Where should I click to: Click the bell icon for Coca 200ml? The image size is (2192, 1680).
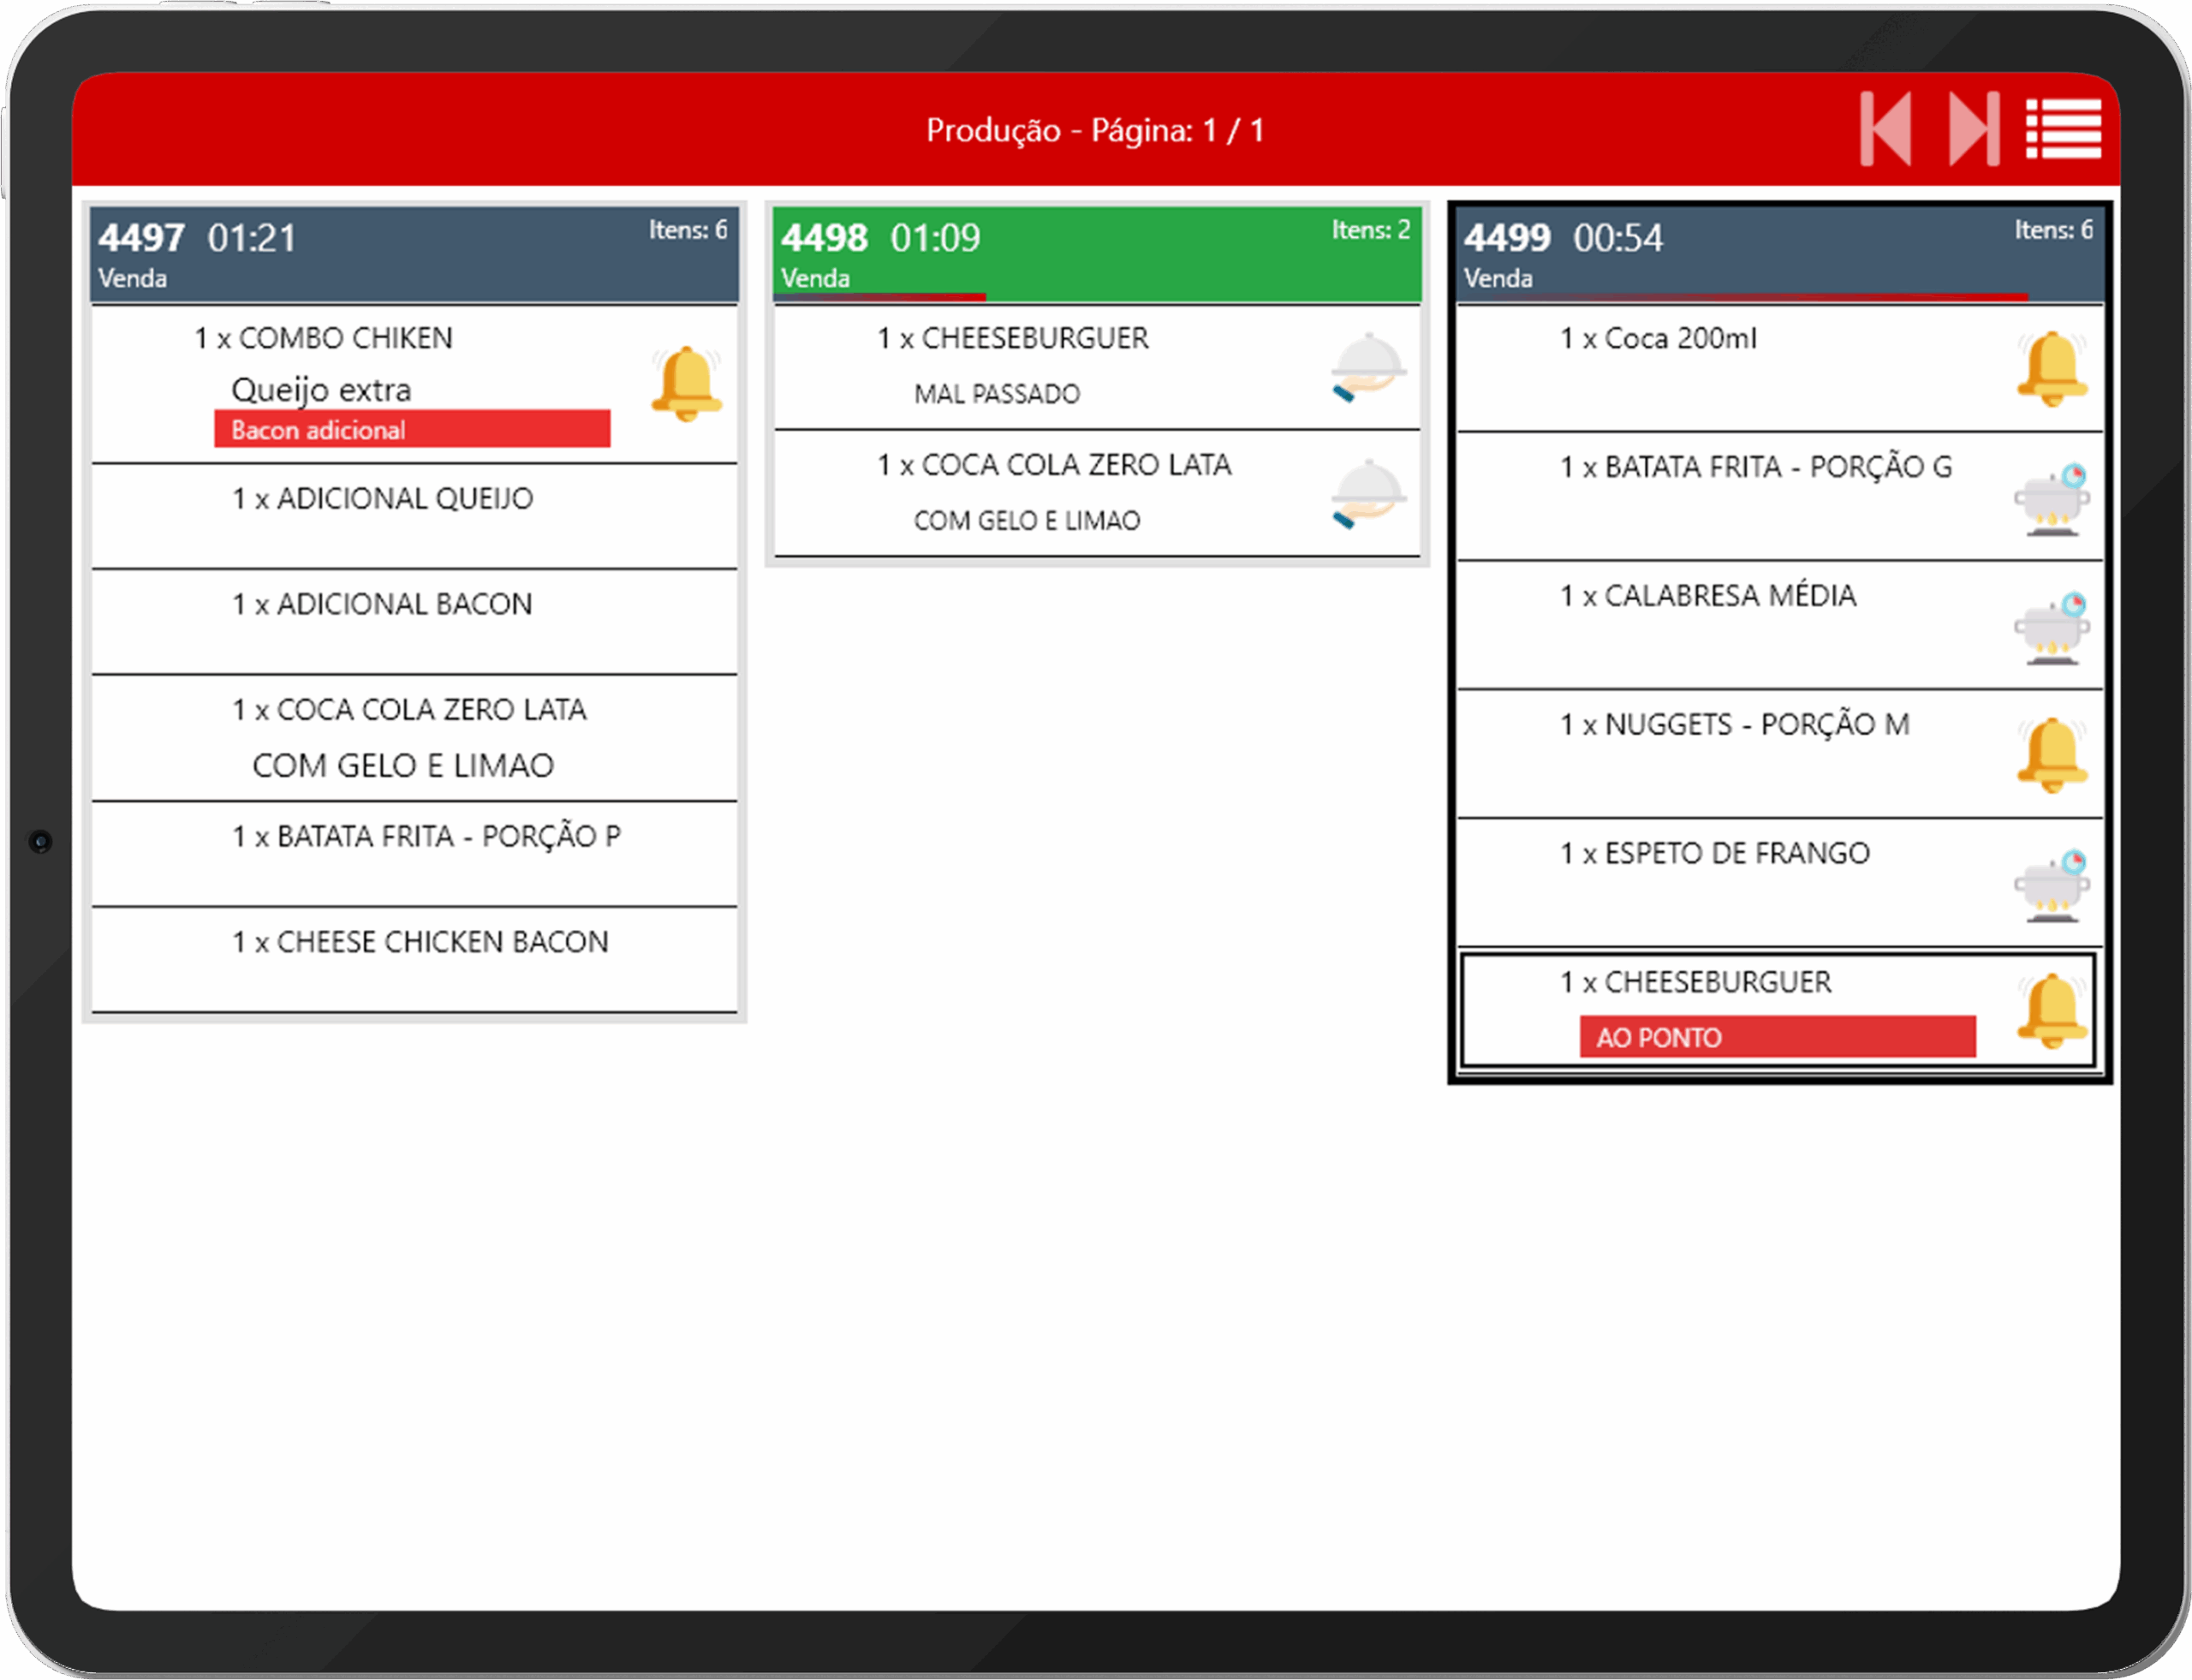click(x=2052, y=369)
